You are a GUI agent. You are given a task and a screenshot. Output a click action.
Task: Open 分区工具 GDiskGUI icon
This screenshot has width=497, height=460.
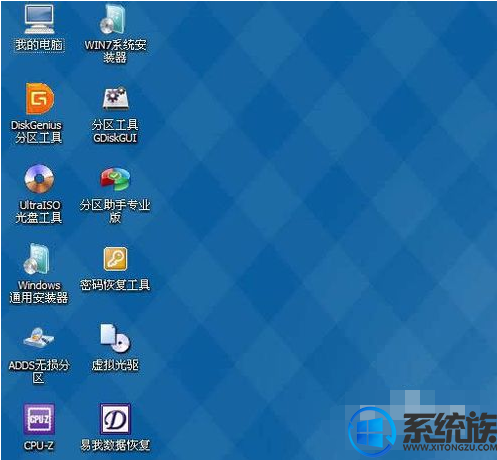click(115, 98)
